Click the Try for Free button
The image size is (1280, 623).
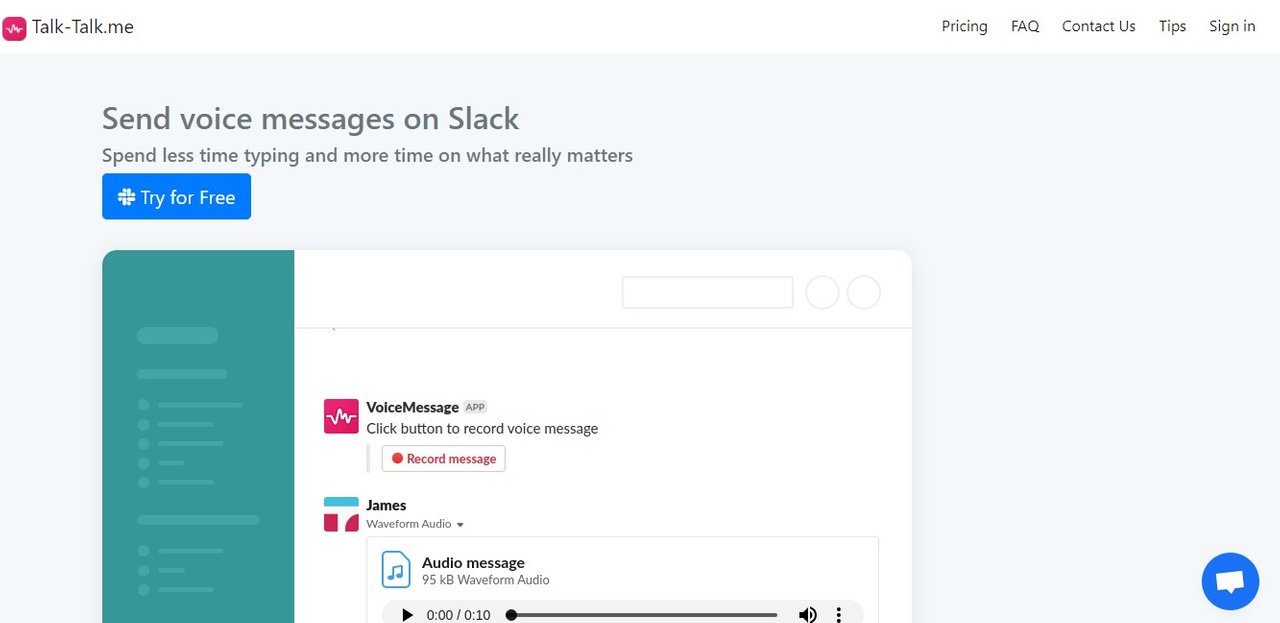point(176,197)
